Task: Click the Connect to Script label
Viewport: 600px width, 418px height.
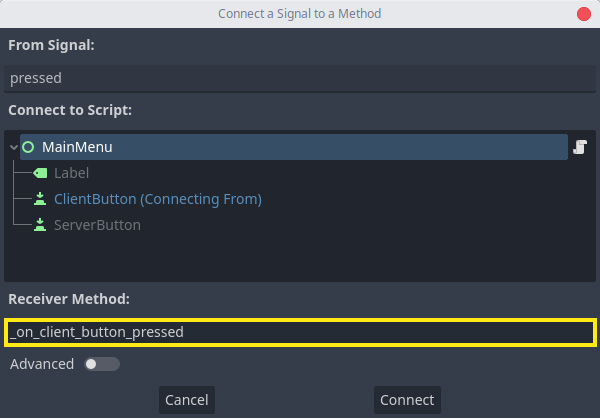Action: (x=70, y=110)
